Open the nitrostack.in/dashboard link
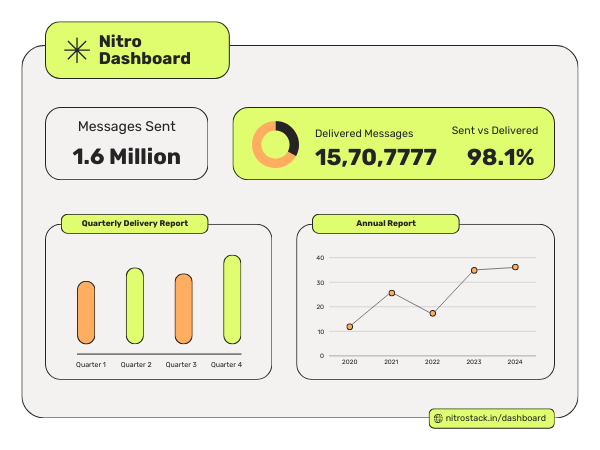Image resolution: width=600 pixels, height=450 pixels. coord(496,418)
